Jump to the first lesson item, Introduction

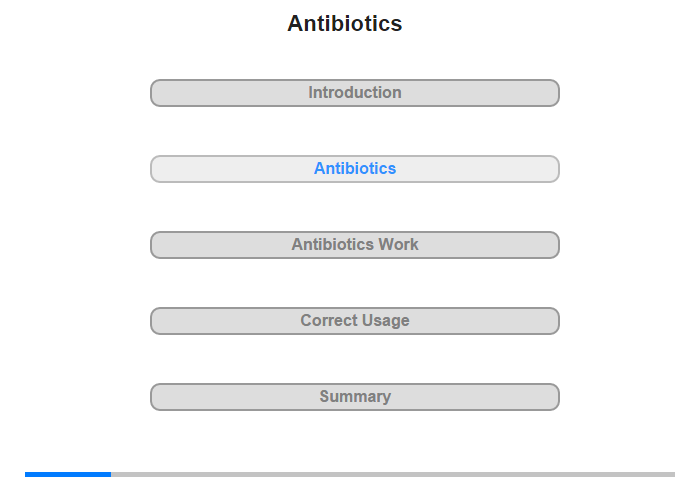pyautogui.click(x=354, y=93)
